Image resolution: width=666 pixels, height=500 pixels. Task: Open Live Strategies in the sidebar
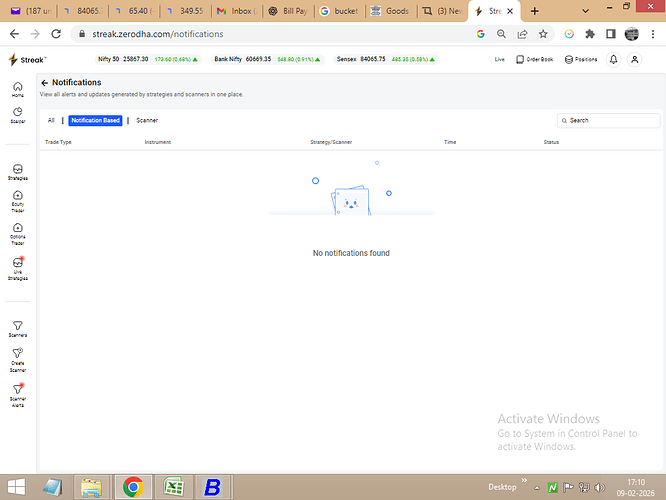[17, 267]
